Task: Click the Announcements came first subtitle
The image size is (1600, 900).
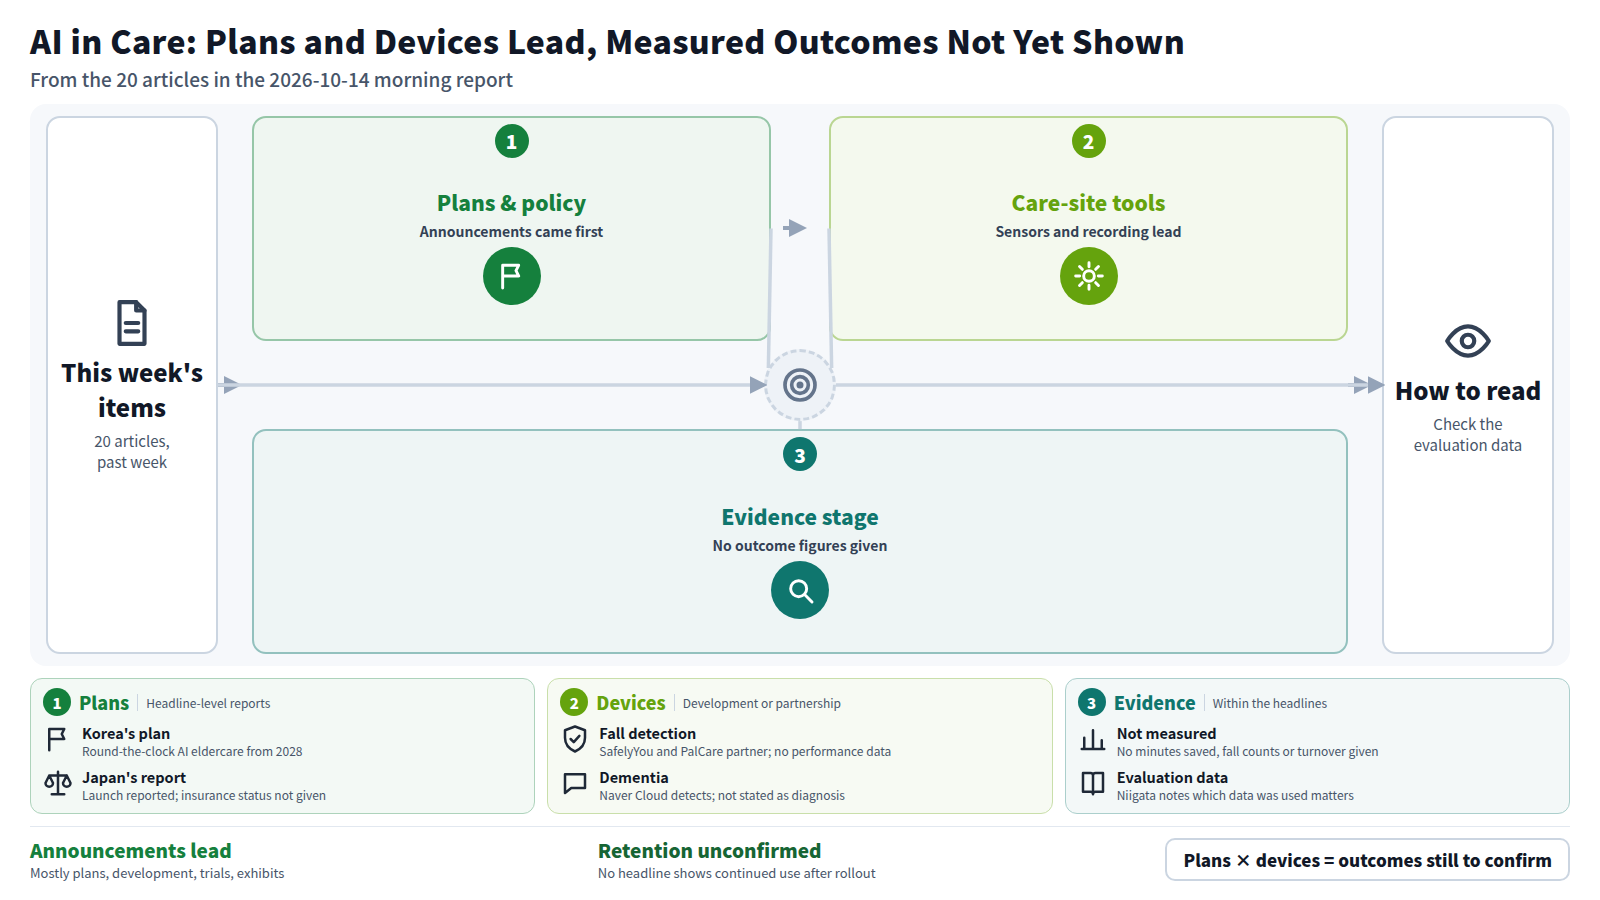Action: [x=511, y=232]
